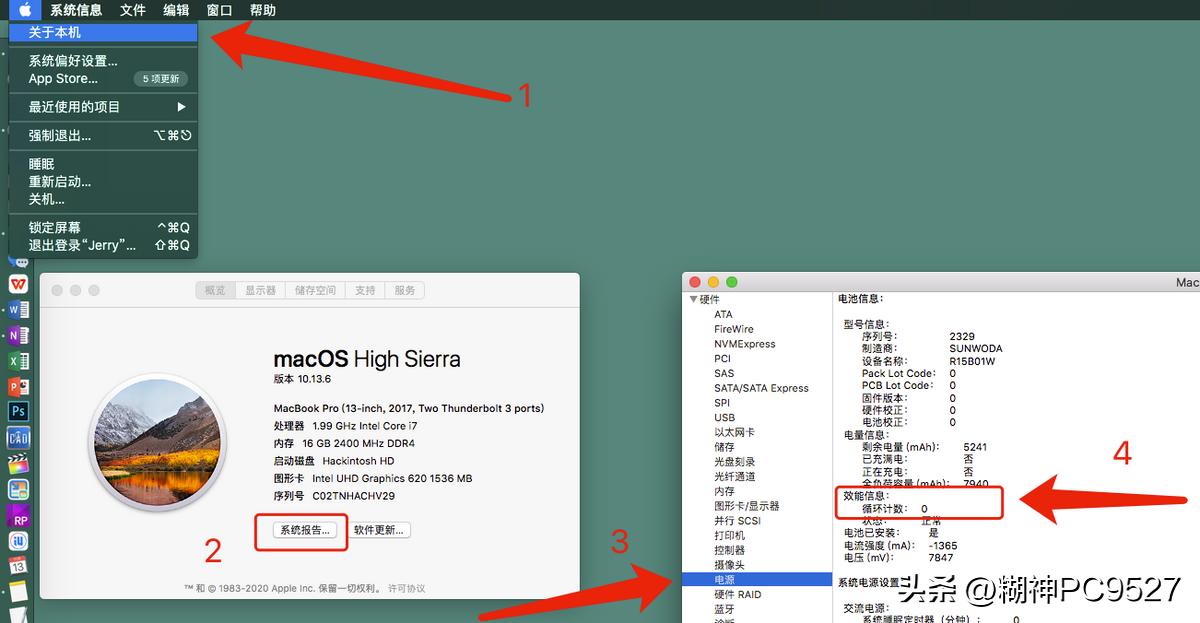This screenshot has height=623, width=1200.
Task: Open WPS Office from the Dock
Action: pos(18,281)
